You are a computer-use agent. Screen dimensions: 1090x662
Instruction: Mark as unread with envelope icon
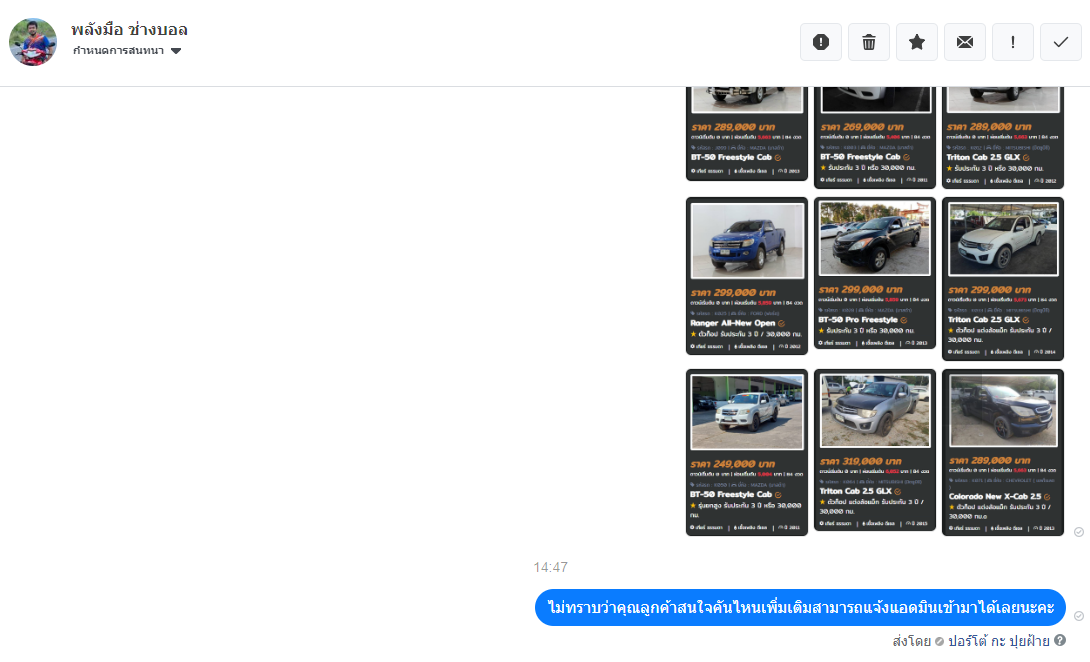(965, 42)
